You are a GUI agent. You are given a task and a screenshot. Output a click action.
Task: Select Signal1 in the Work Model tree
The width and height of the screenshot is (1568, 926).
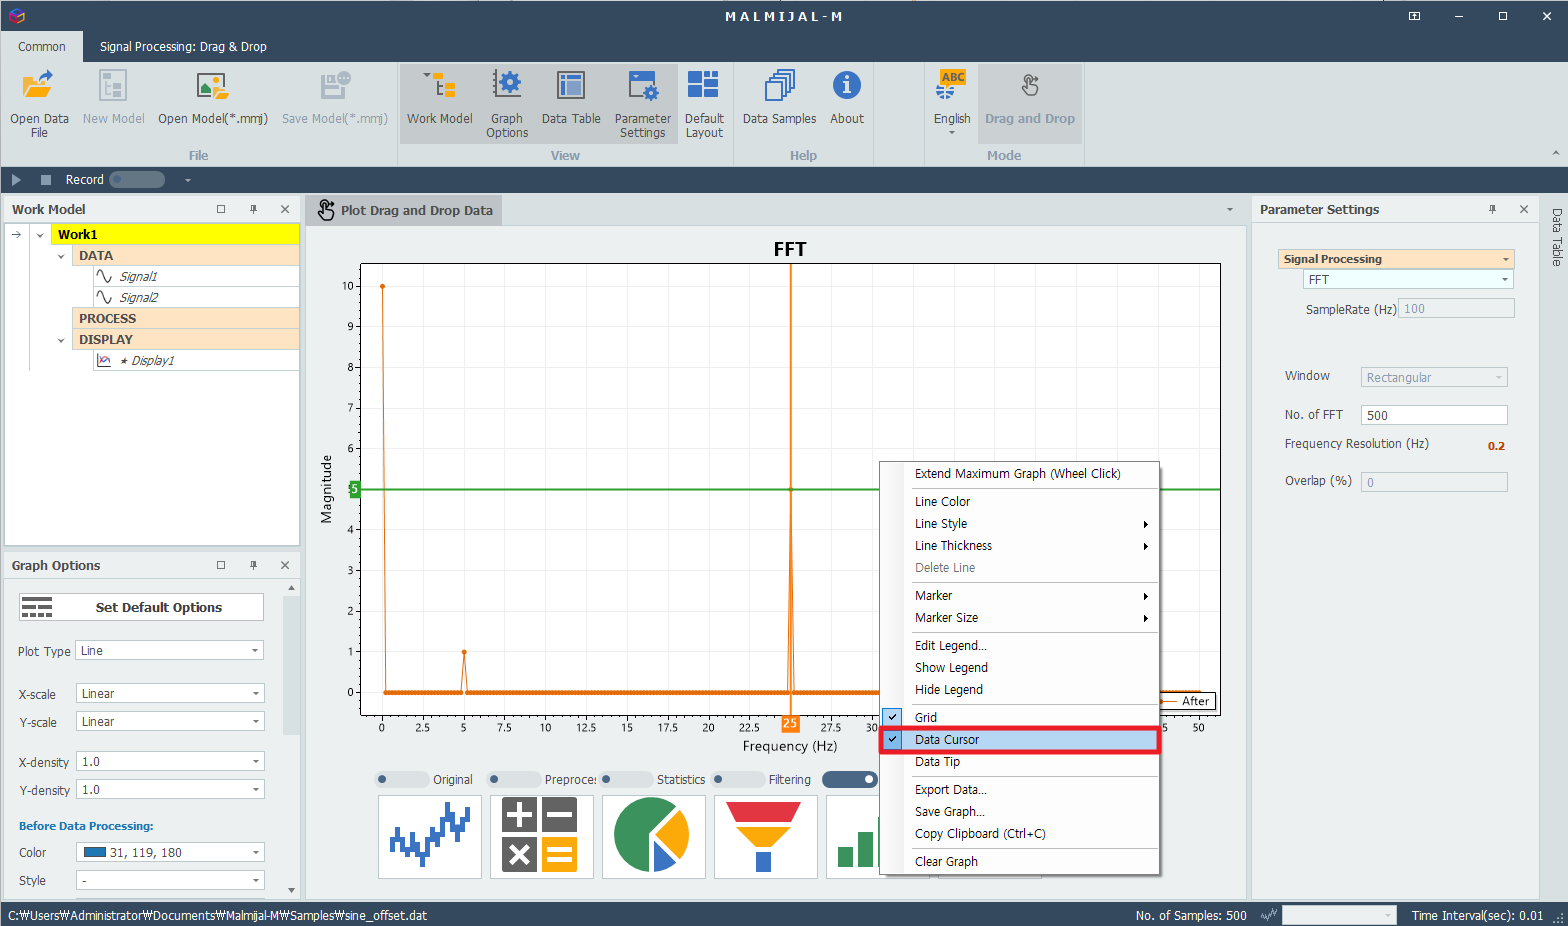point(138,277)
